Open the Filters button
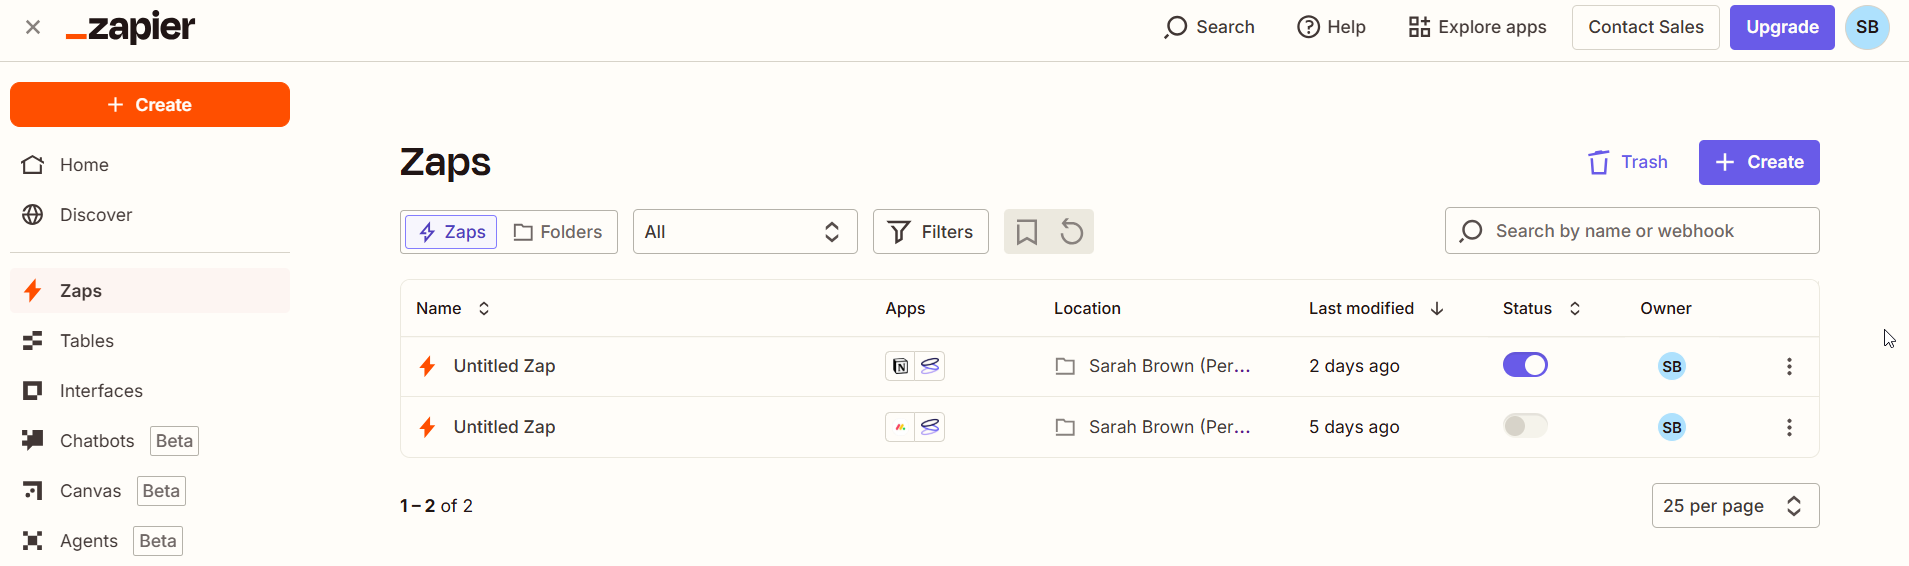 (931, 232)
